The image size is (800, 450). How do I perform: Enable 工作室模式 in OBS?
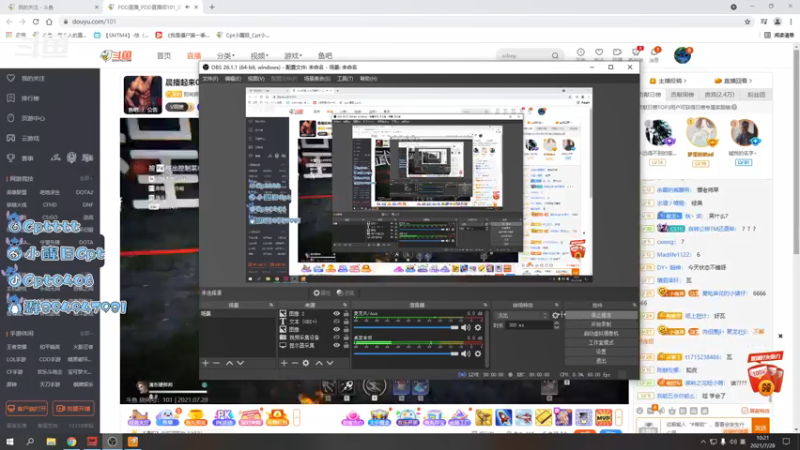[601, 343]
